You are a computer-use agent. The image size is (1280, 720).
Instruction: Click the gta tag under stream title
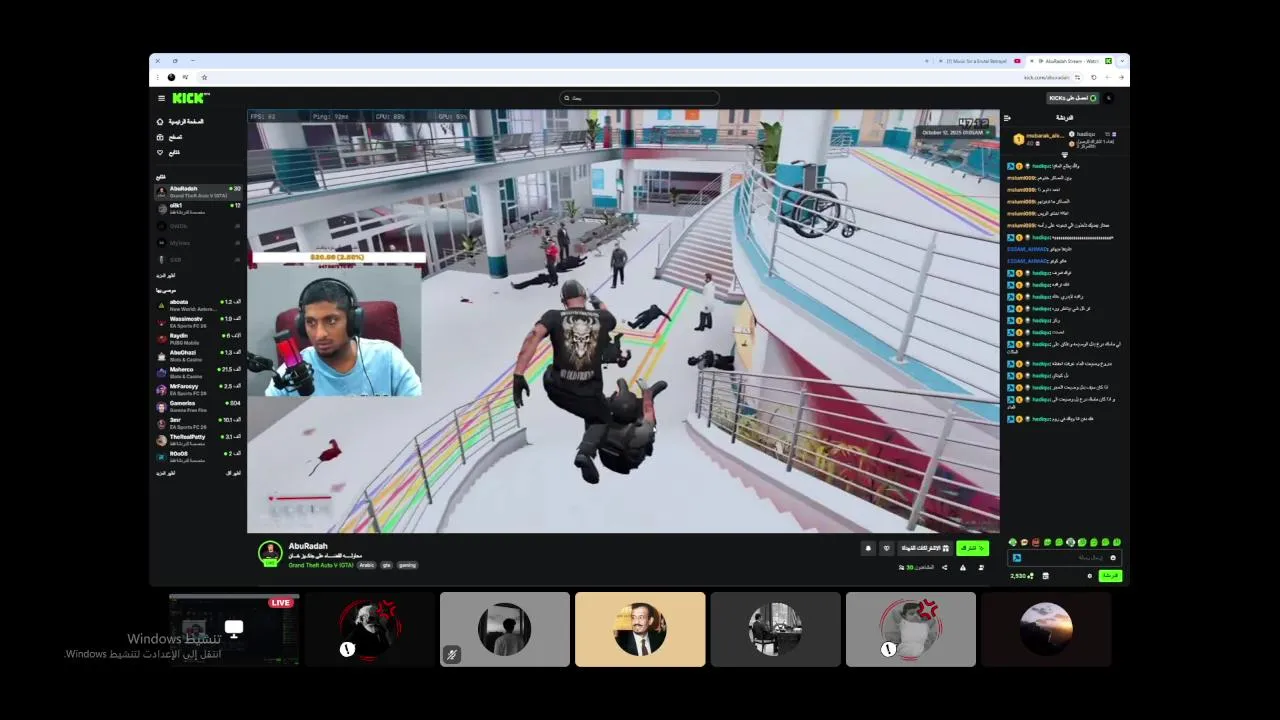386,565
